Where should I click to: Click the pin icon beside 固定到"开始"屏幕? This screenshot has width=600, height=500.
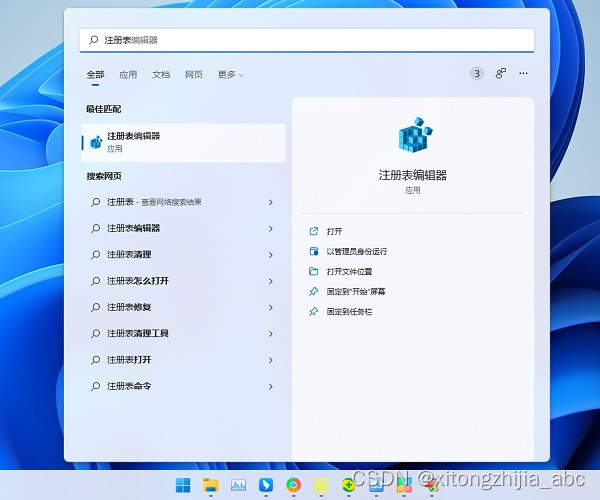(313, 292)
